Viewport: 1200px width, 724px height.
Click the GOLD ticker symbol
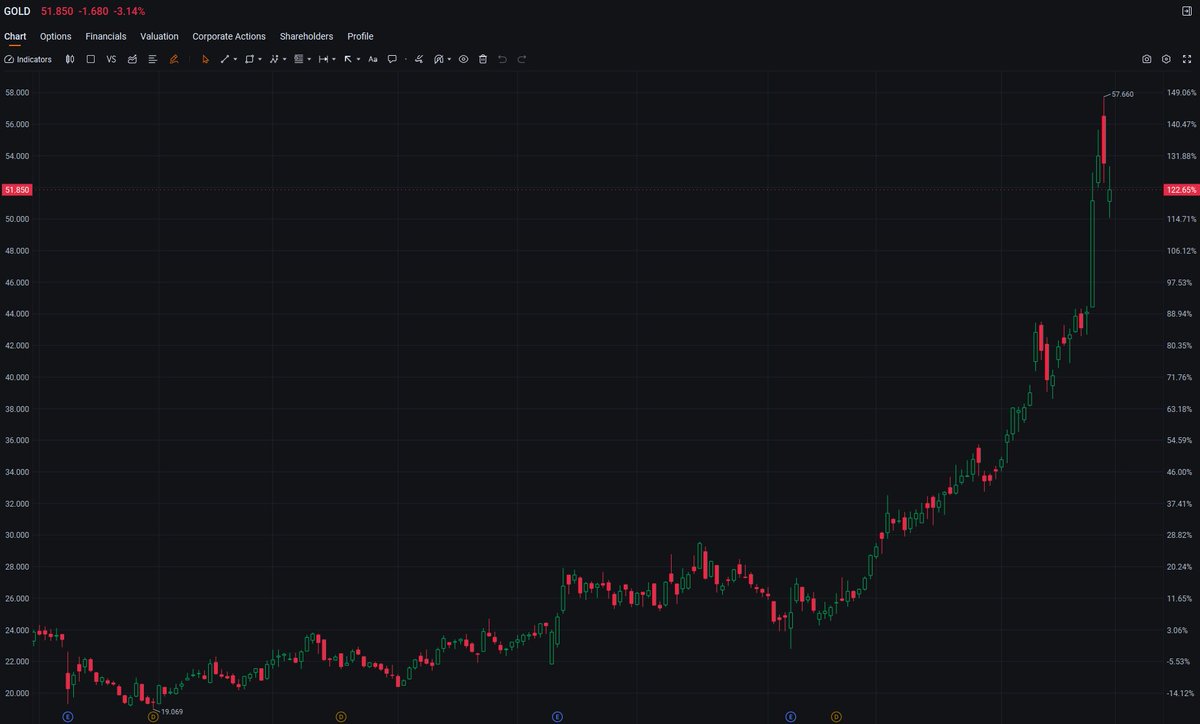pyautogui.click(x=17, y=11)
